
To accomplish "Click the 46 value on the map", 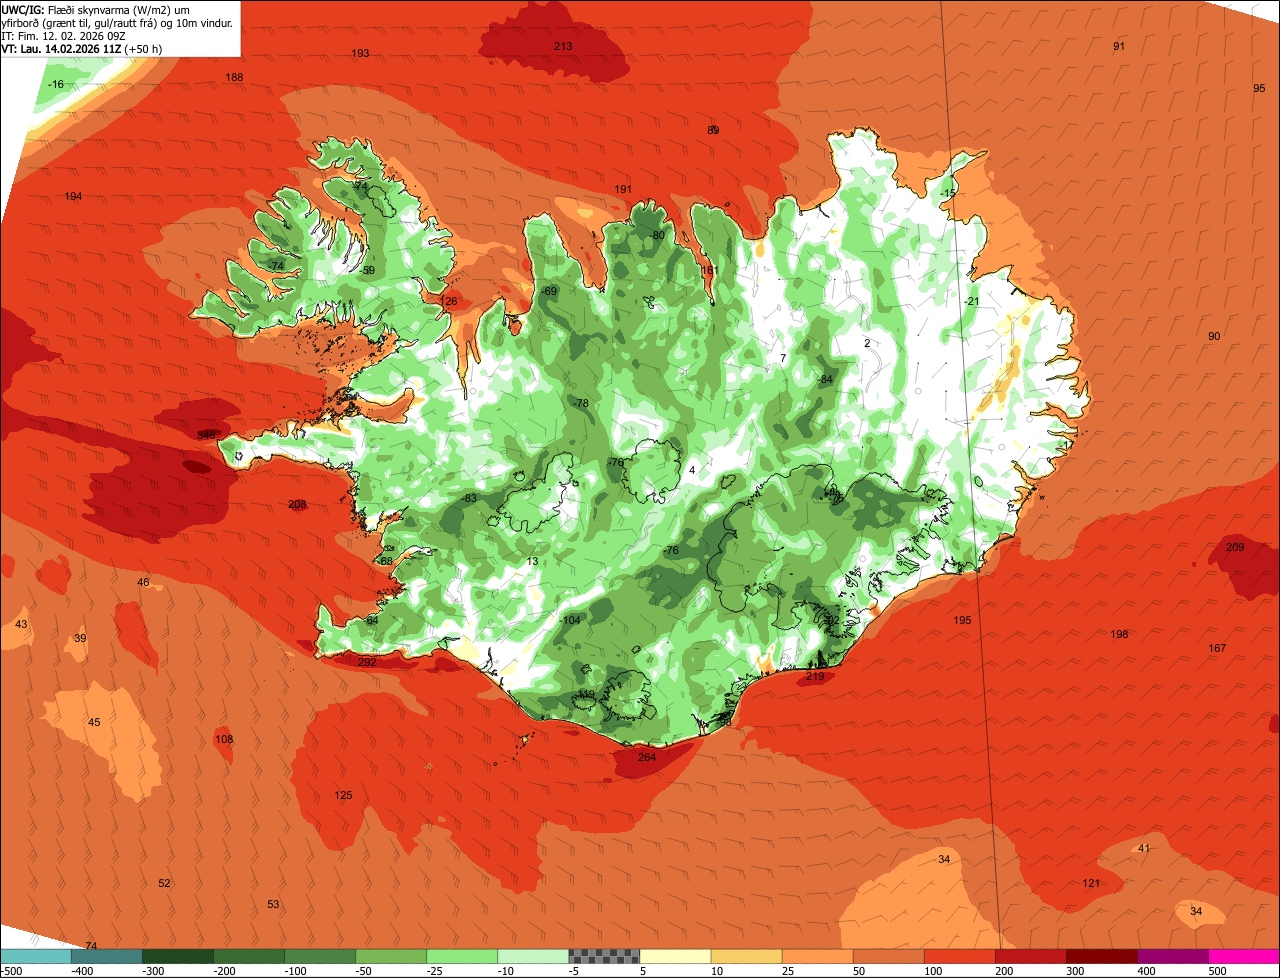I will click(x=143, y=582).
